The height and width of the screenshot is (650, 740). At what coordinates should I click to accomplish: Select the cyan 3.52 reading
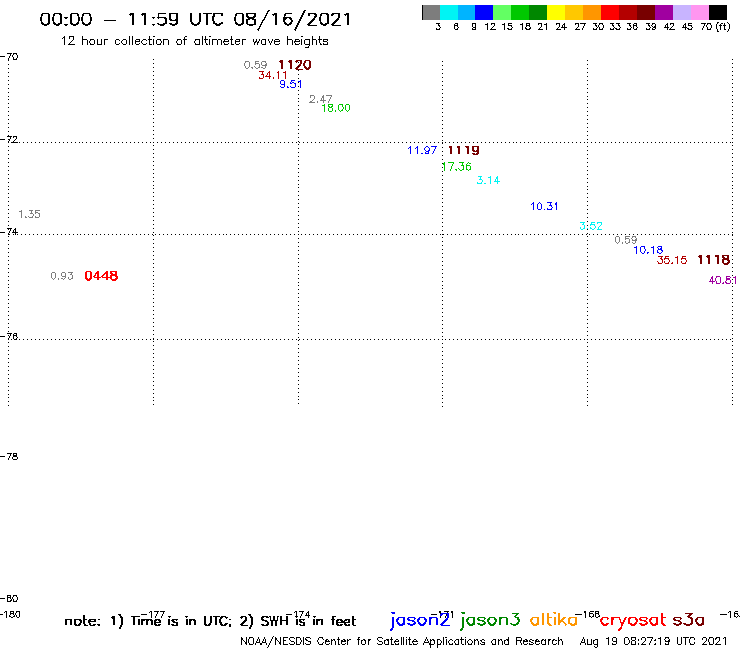coord(591,226)
